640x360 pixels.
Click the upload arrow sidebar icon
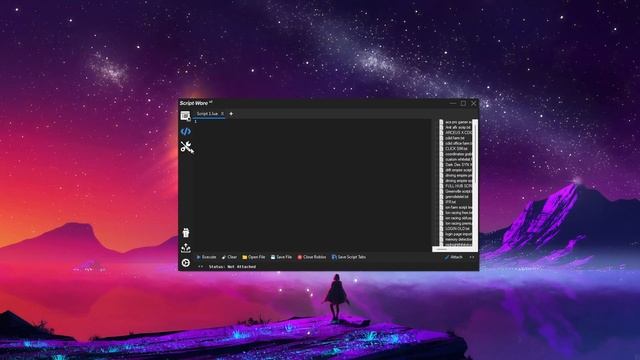coord(186,248)
